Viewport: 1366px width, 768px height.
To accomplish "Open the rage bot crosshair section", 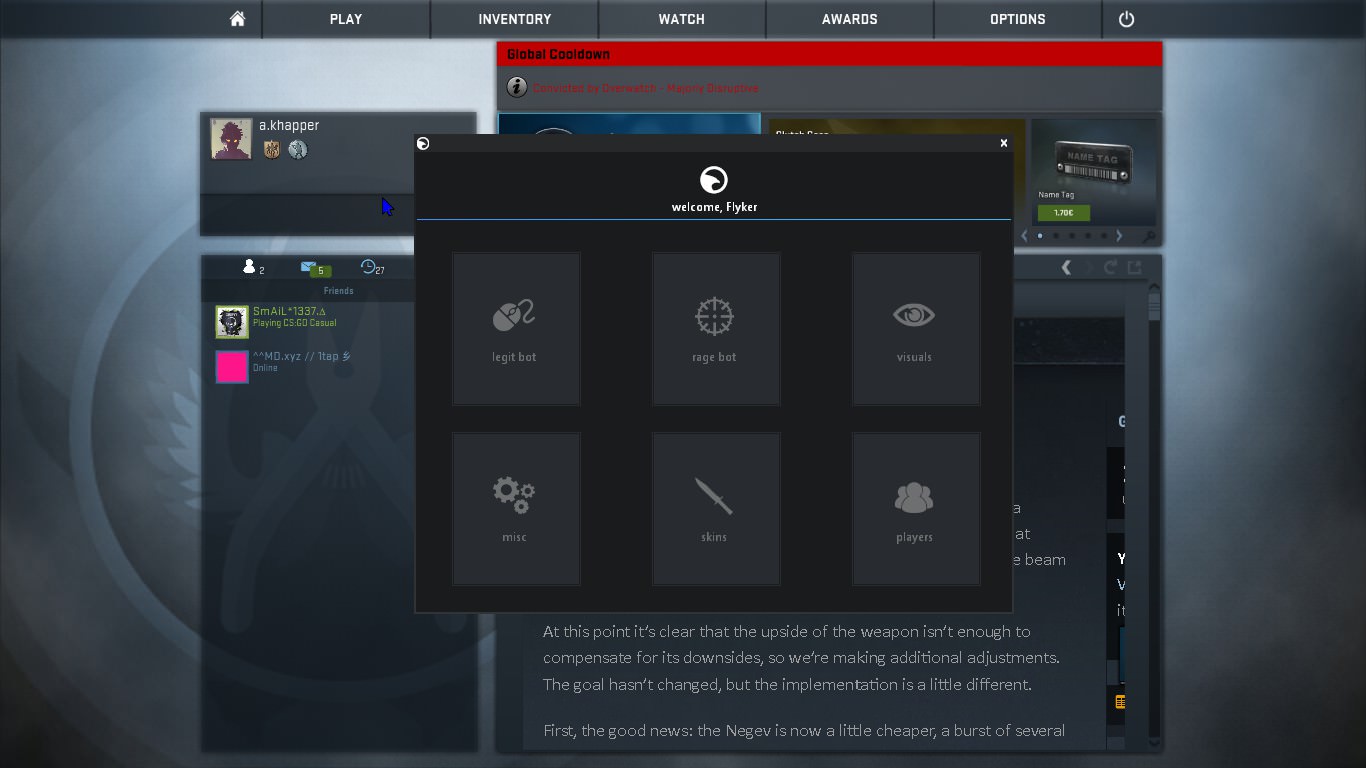I will [x=716, y=329].
